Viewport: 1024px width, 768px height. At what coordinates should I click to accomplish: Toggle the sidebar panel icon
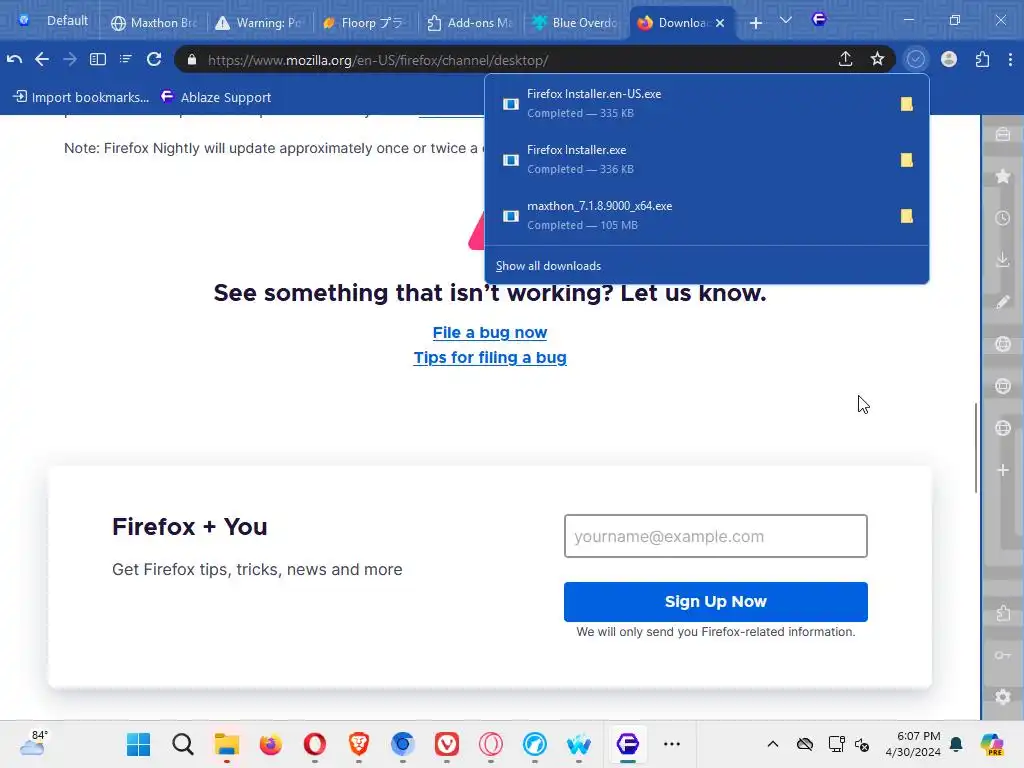click(97, 59)
